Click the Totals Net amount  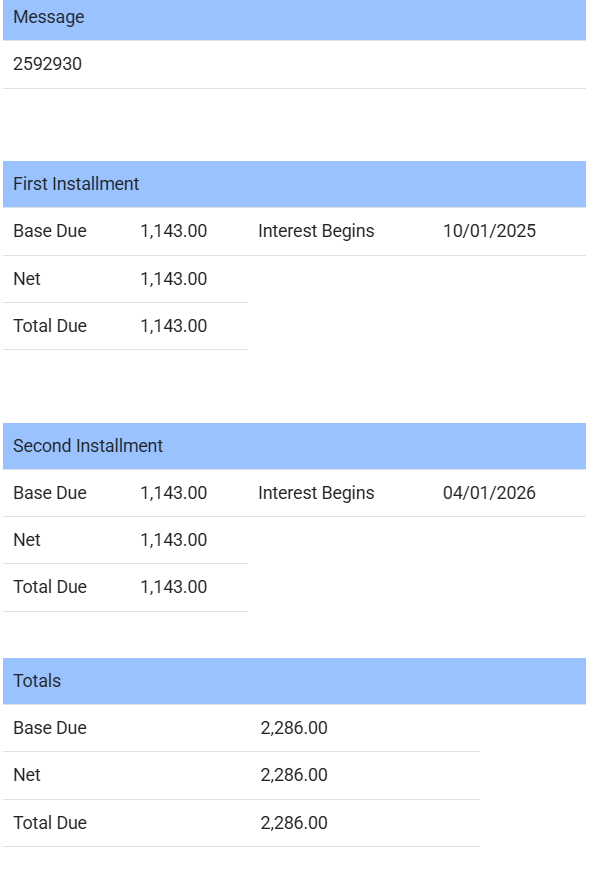click(294, 775)
